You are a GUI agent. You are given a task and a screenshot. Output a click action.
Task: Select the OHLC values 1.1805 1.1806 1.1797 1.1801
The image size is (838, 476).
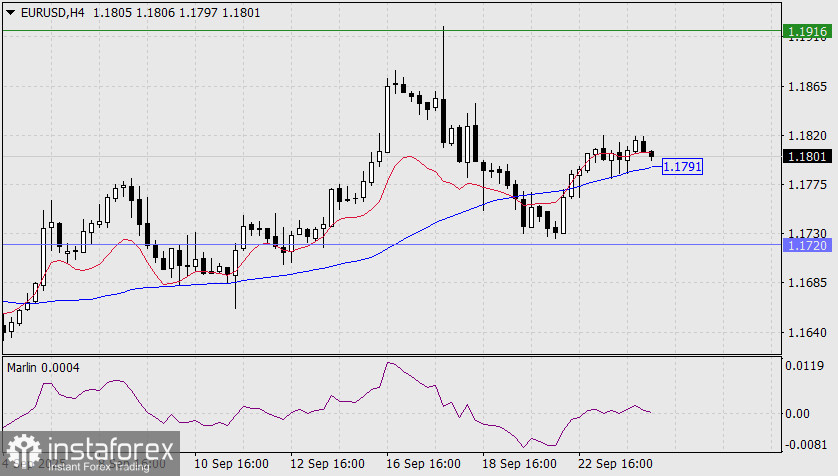[x=177, y=12]
